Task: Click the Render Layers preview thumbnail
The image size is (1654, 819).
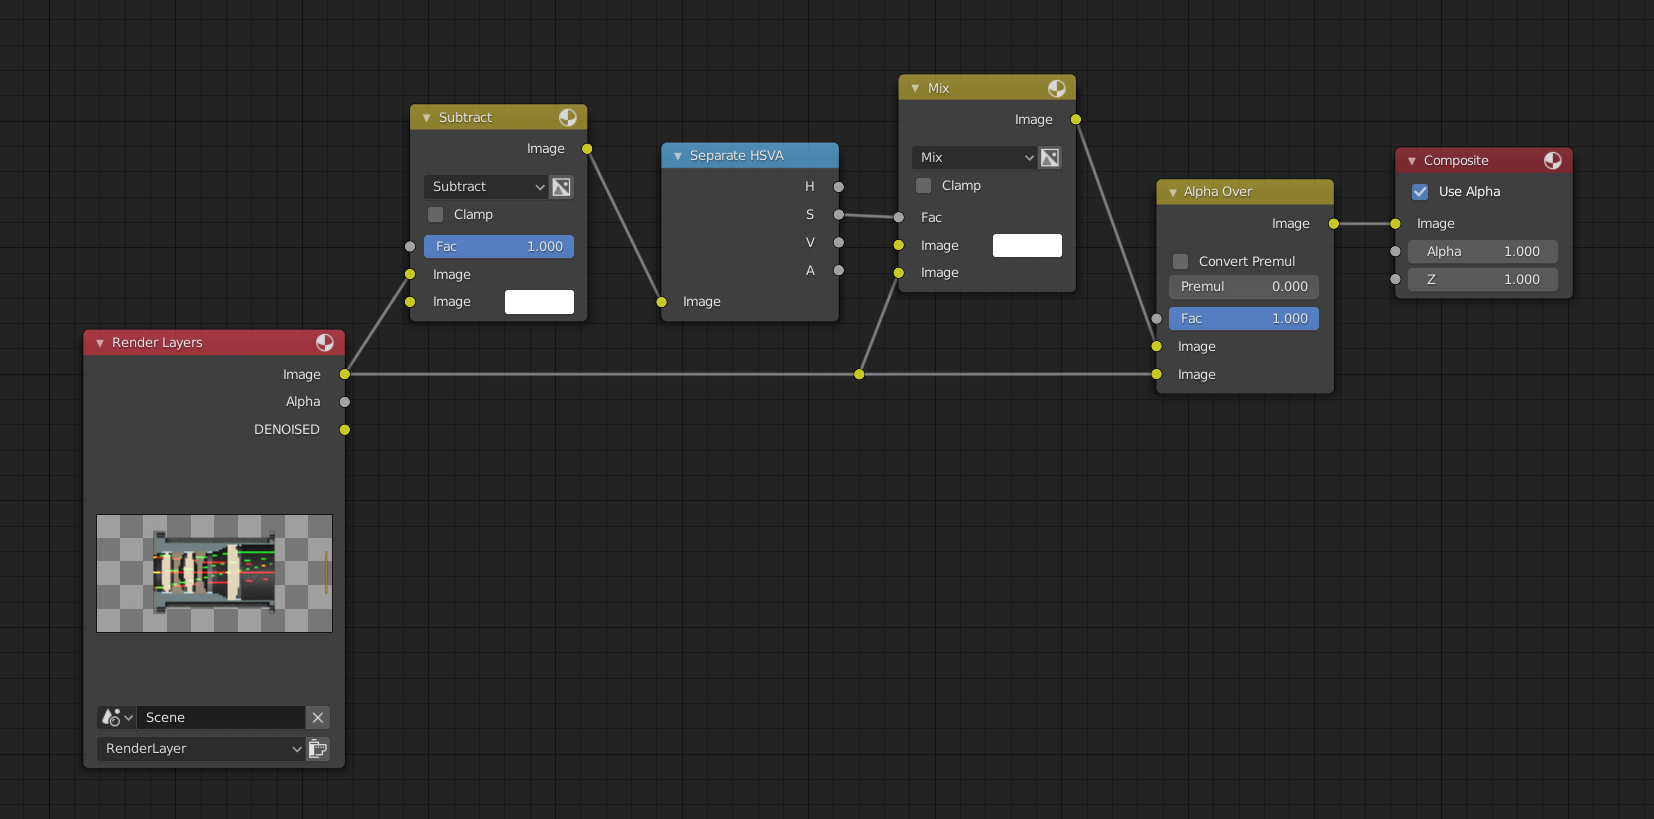Action: 214,573
